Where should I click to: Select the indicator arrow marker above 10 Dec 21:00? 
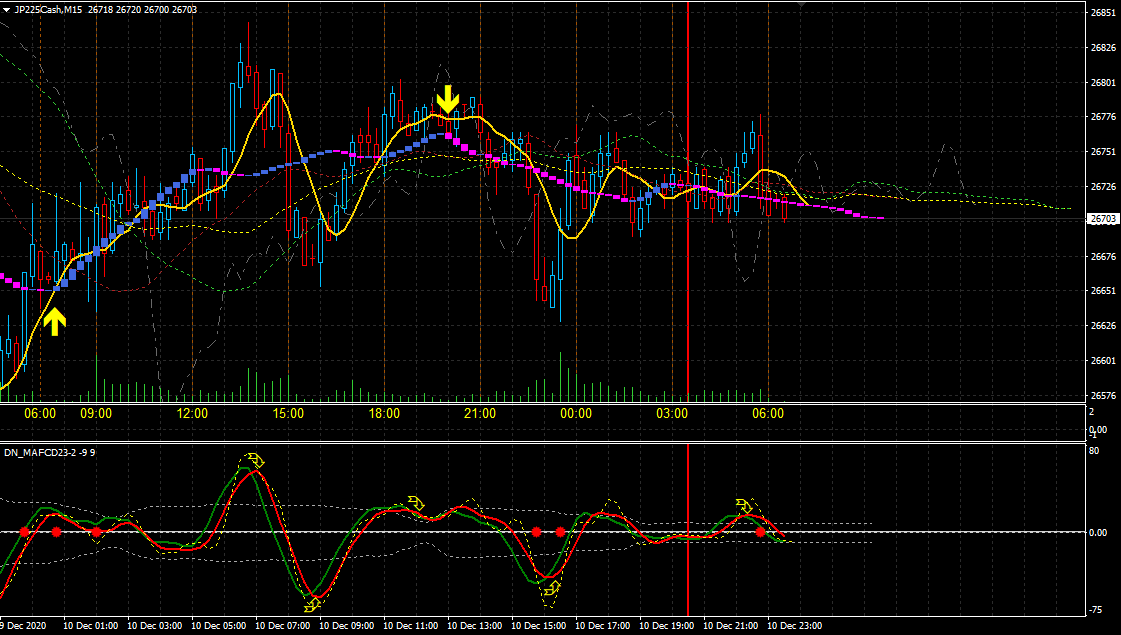(745, 505)
